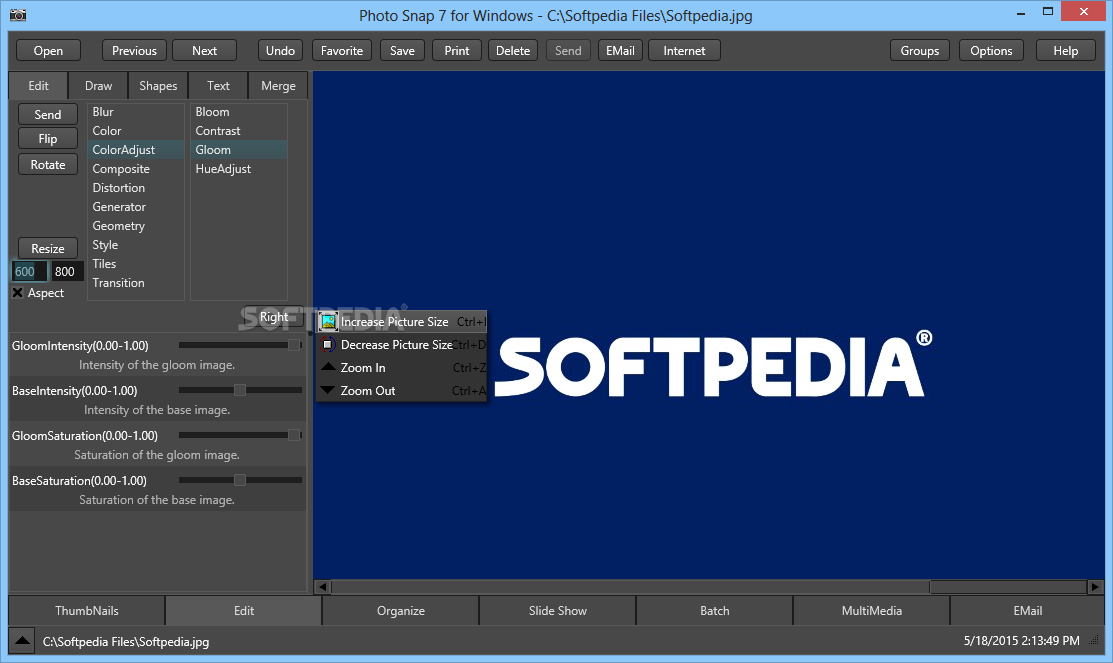Click the camera icon in the title bar

18,15
